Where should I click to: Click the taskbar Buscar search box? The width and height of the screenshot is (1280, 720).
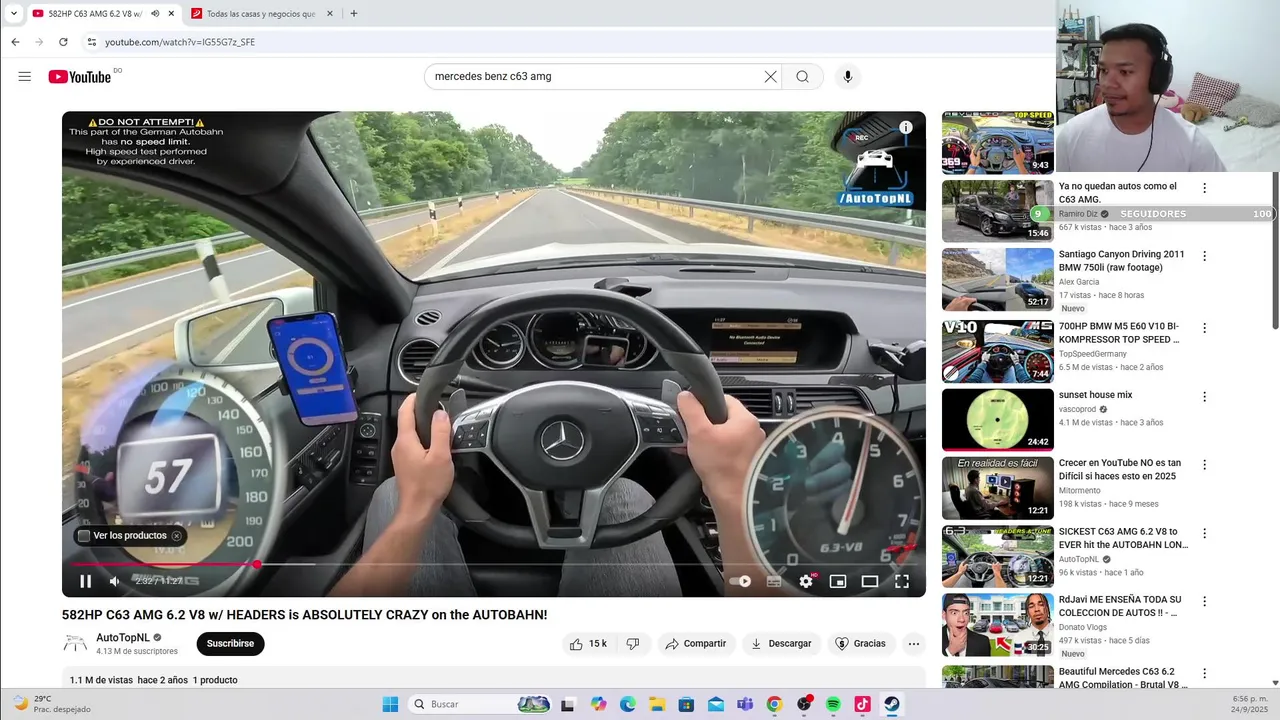coord(481,704)
